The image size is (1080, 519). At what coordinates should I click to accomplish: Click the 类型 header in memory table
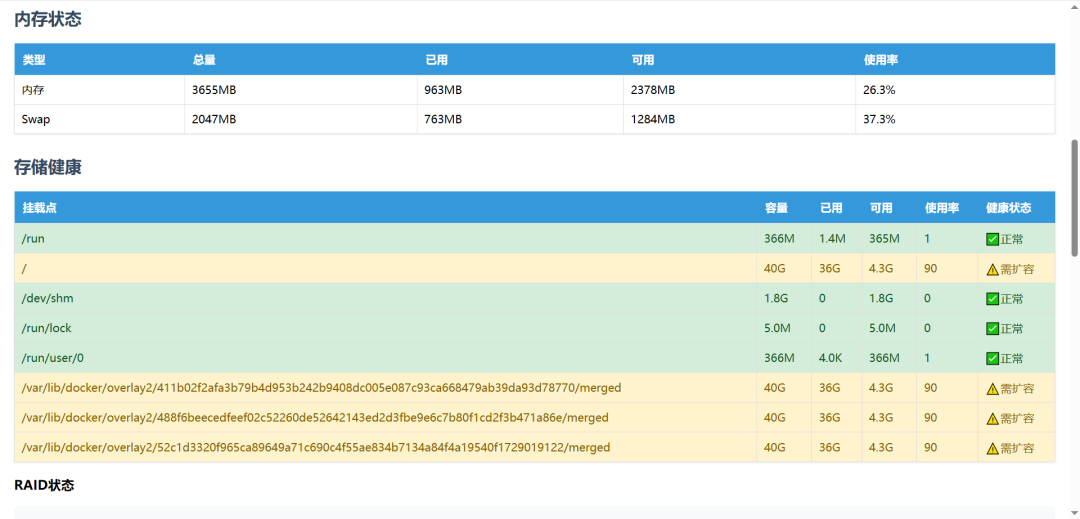click(x=34, y=60)
